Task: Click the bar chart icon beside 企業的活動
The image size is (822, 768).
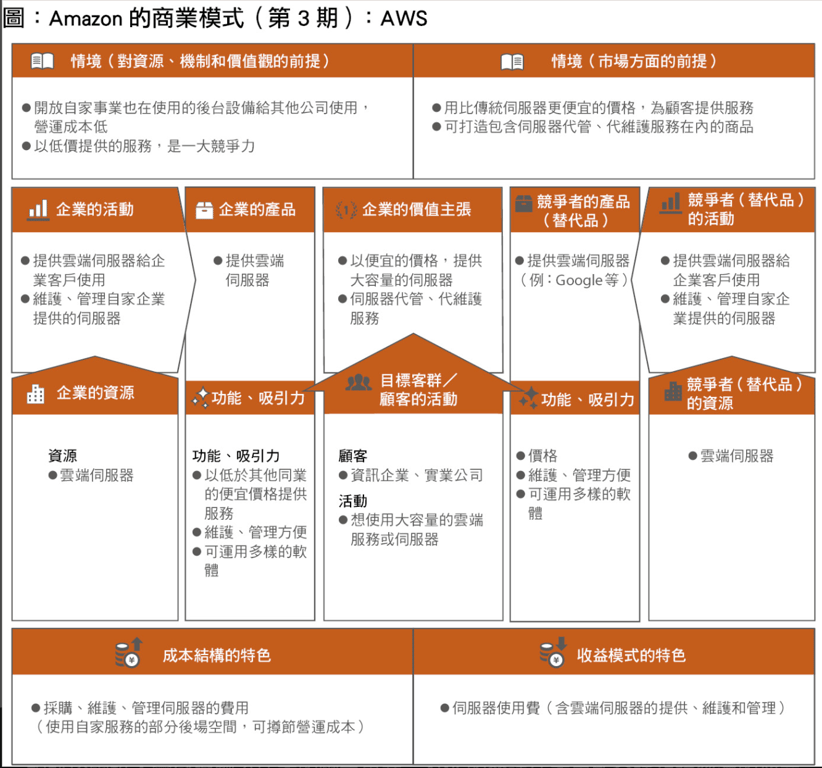Action: (38, 210)
